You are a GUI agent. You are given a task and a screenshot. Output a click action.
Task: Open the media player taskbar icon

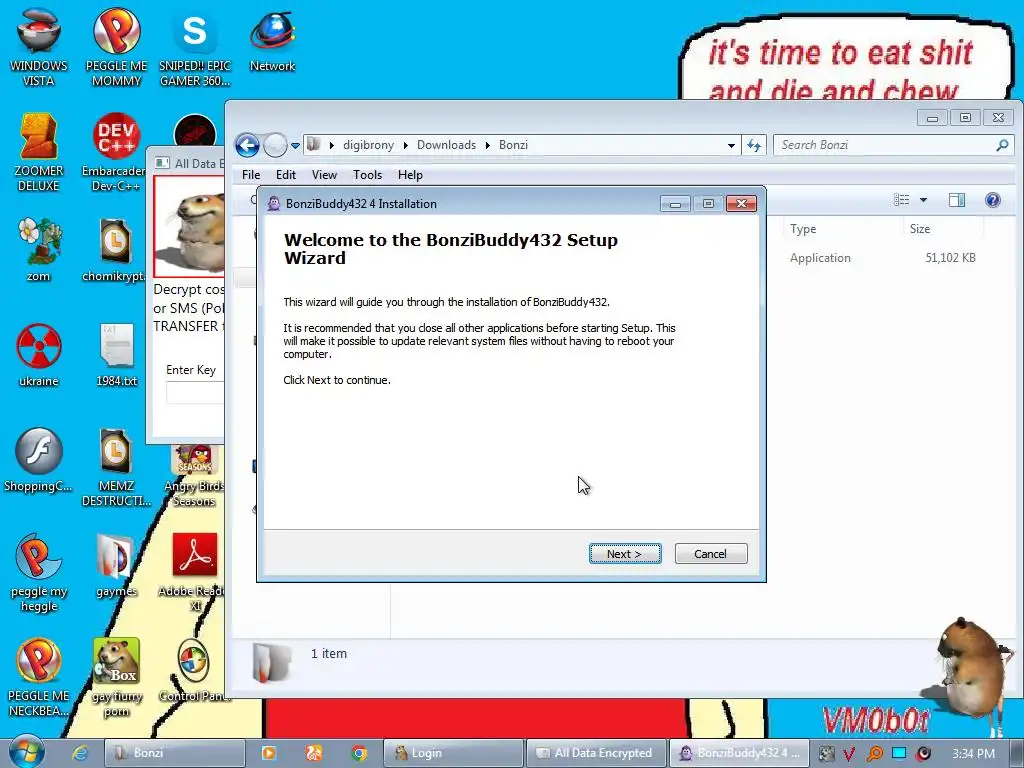pos(268,753)
